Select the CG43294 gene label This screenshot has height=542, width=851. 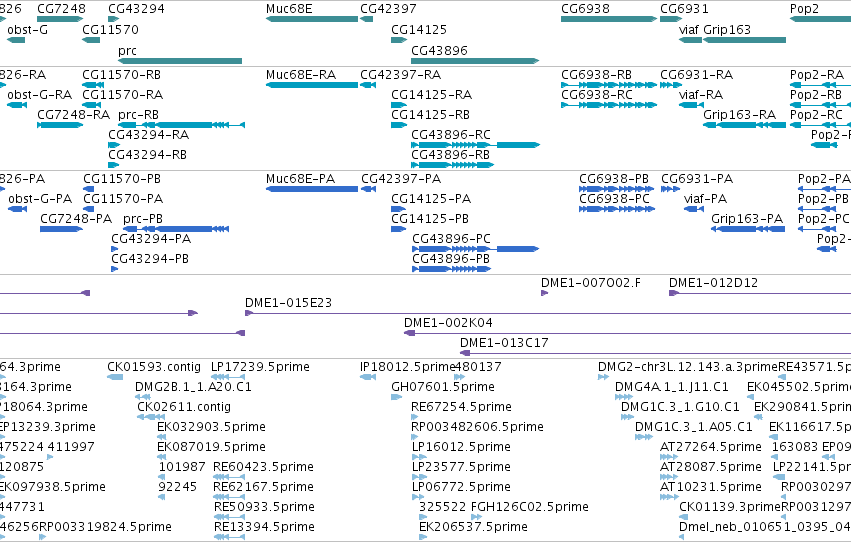click(x=136, y=9)
